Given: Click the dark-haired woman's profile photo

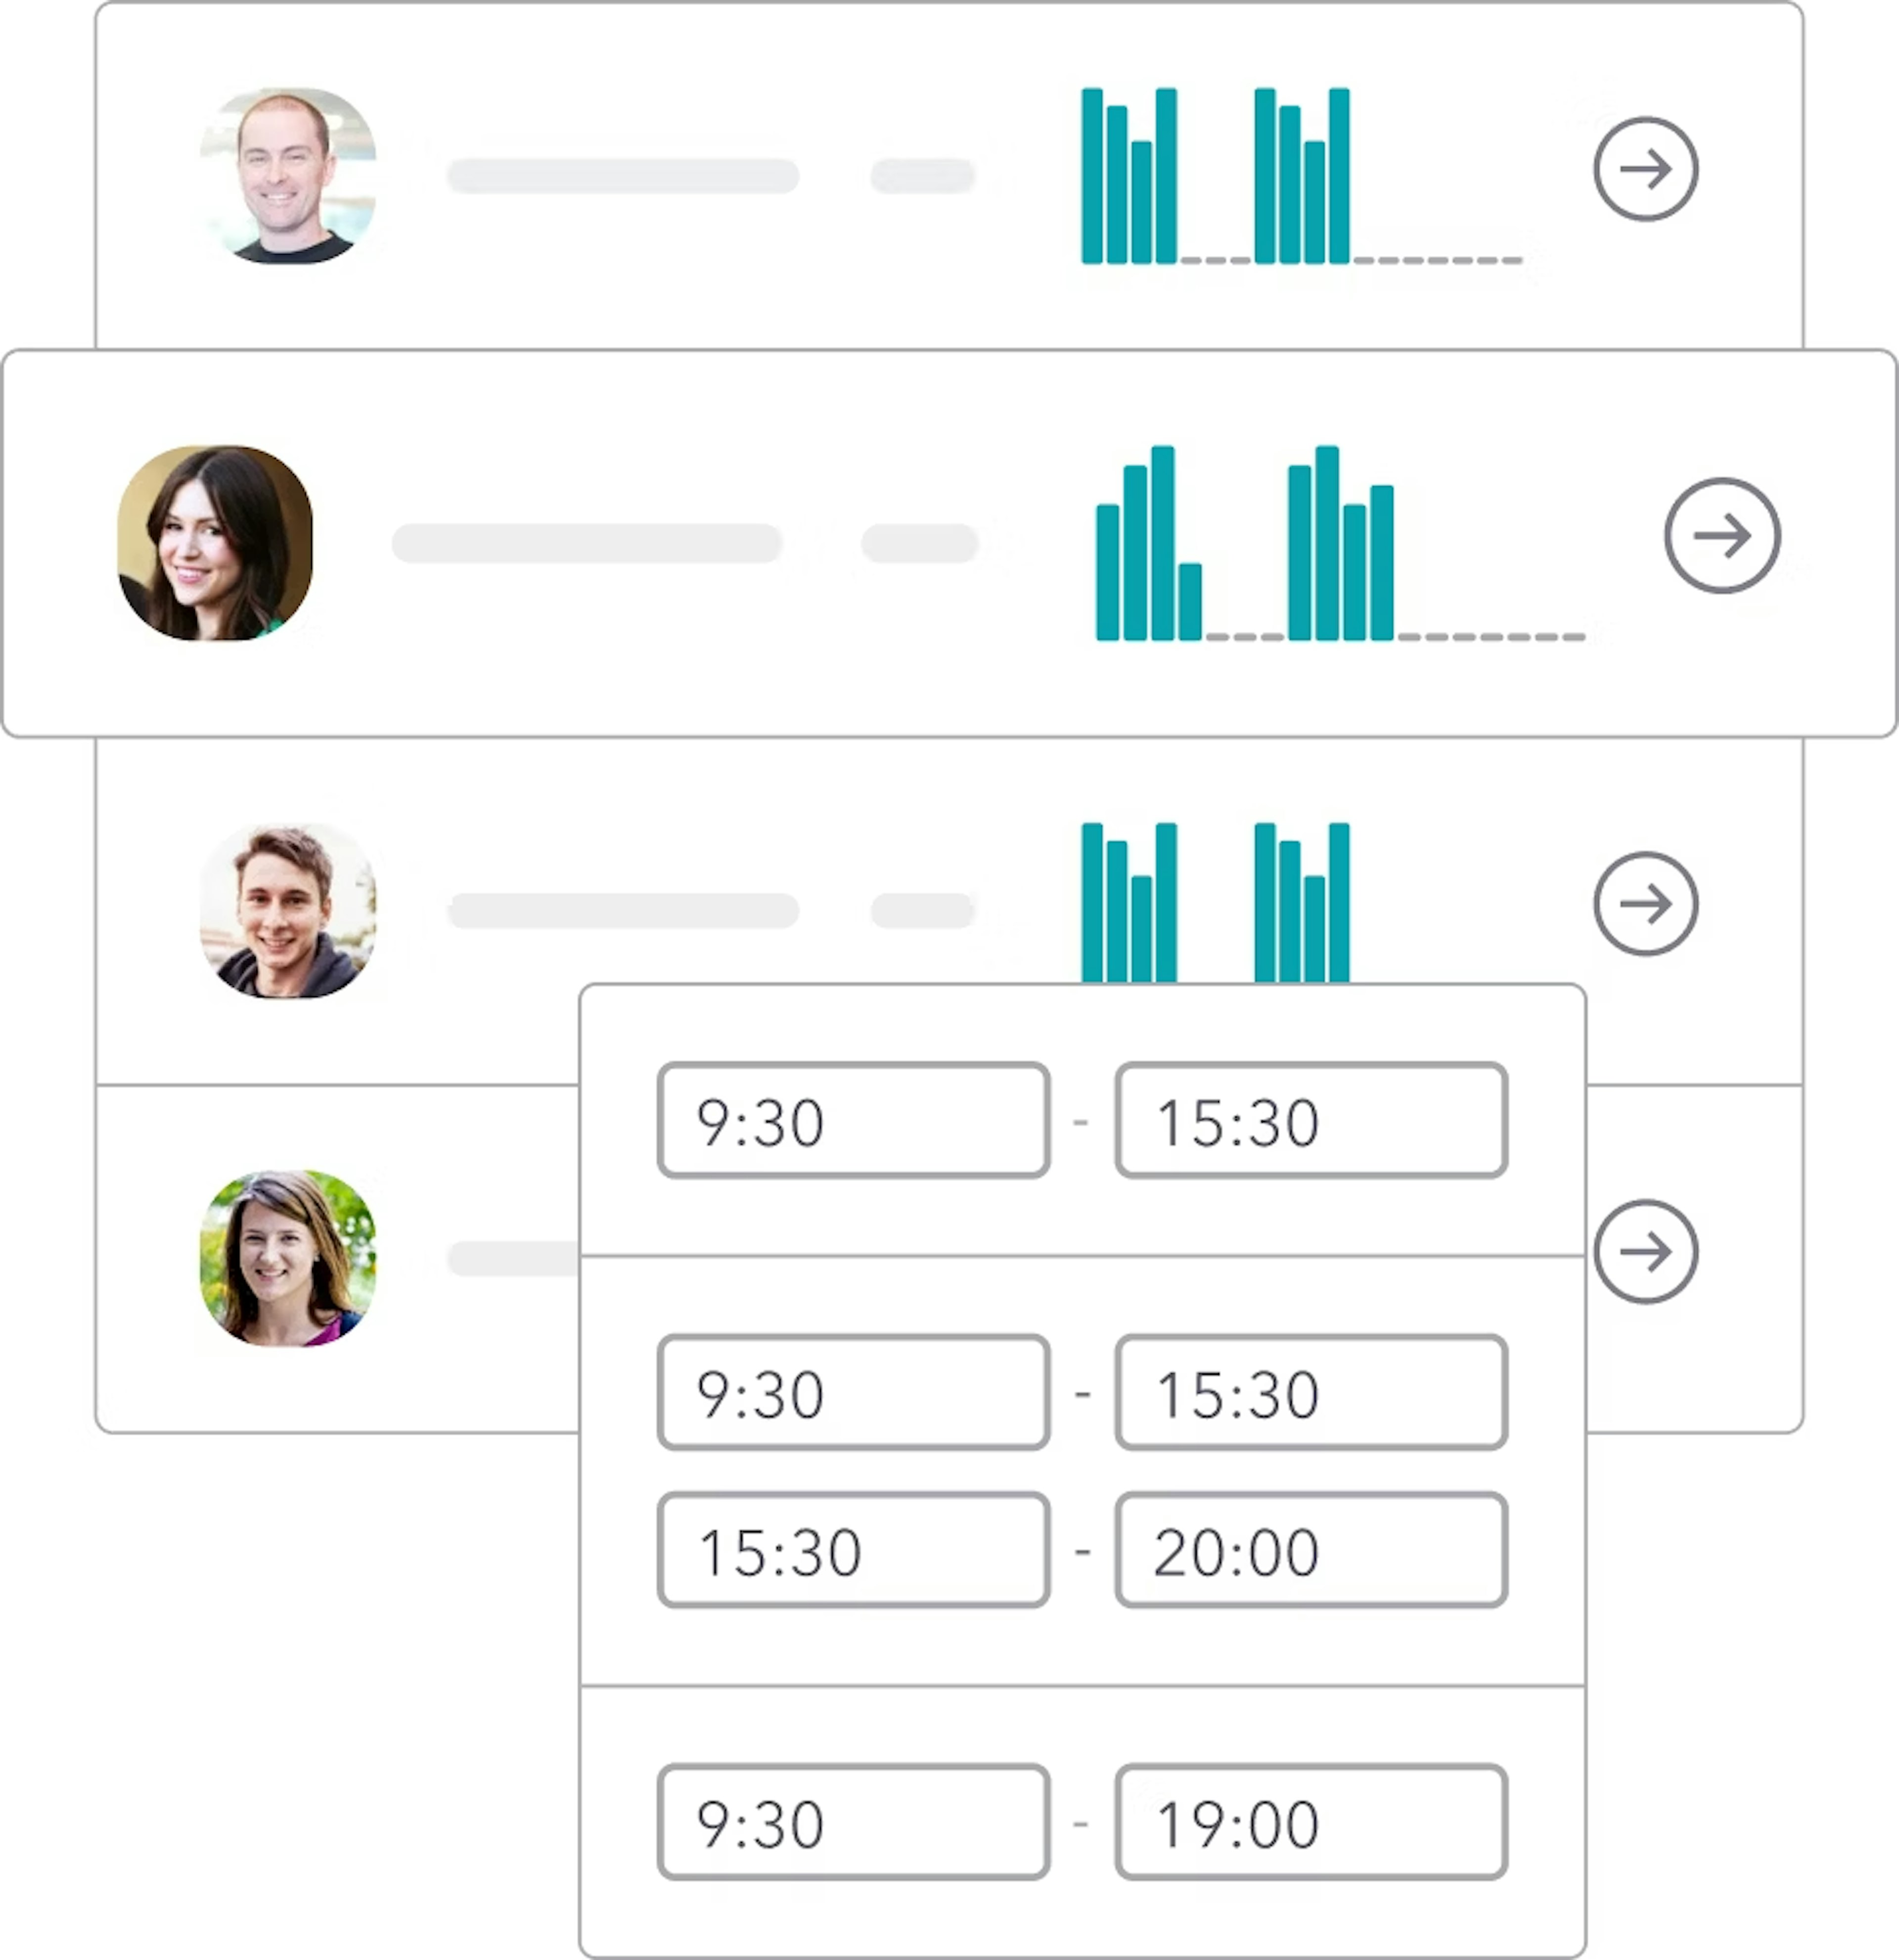Looking at the screenshot, I should [215, 543].
